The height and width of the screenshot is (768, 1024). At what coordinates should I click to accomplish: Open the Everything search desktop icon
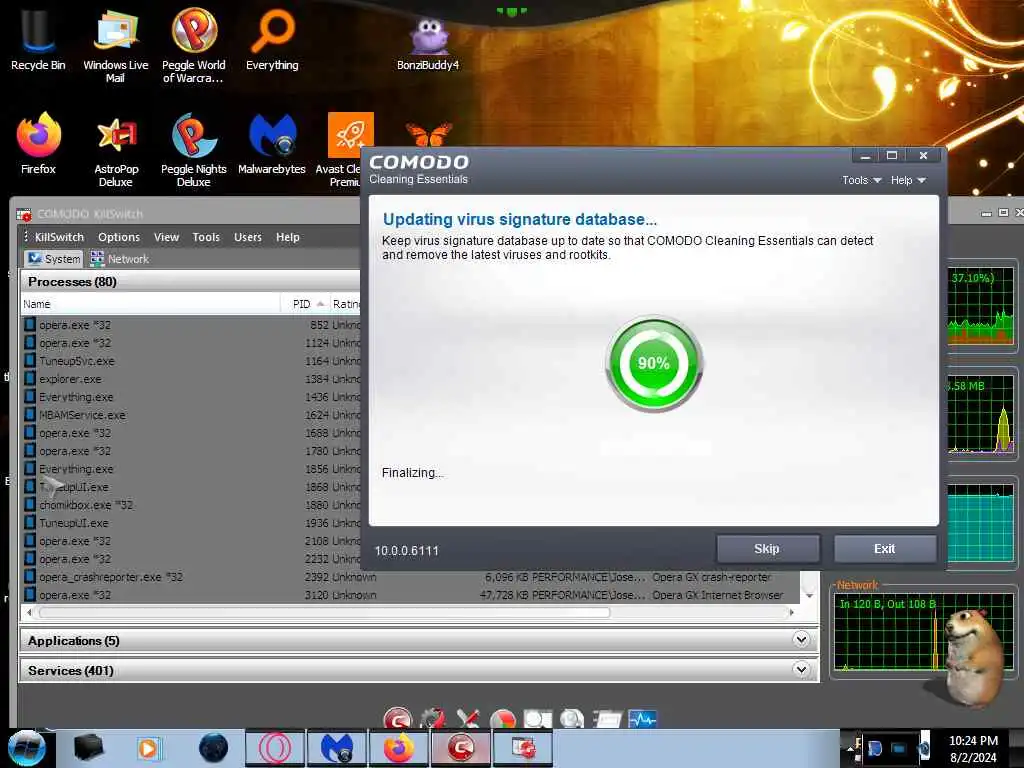click(x=272, y=39)
